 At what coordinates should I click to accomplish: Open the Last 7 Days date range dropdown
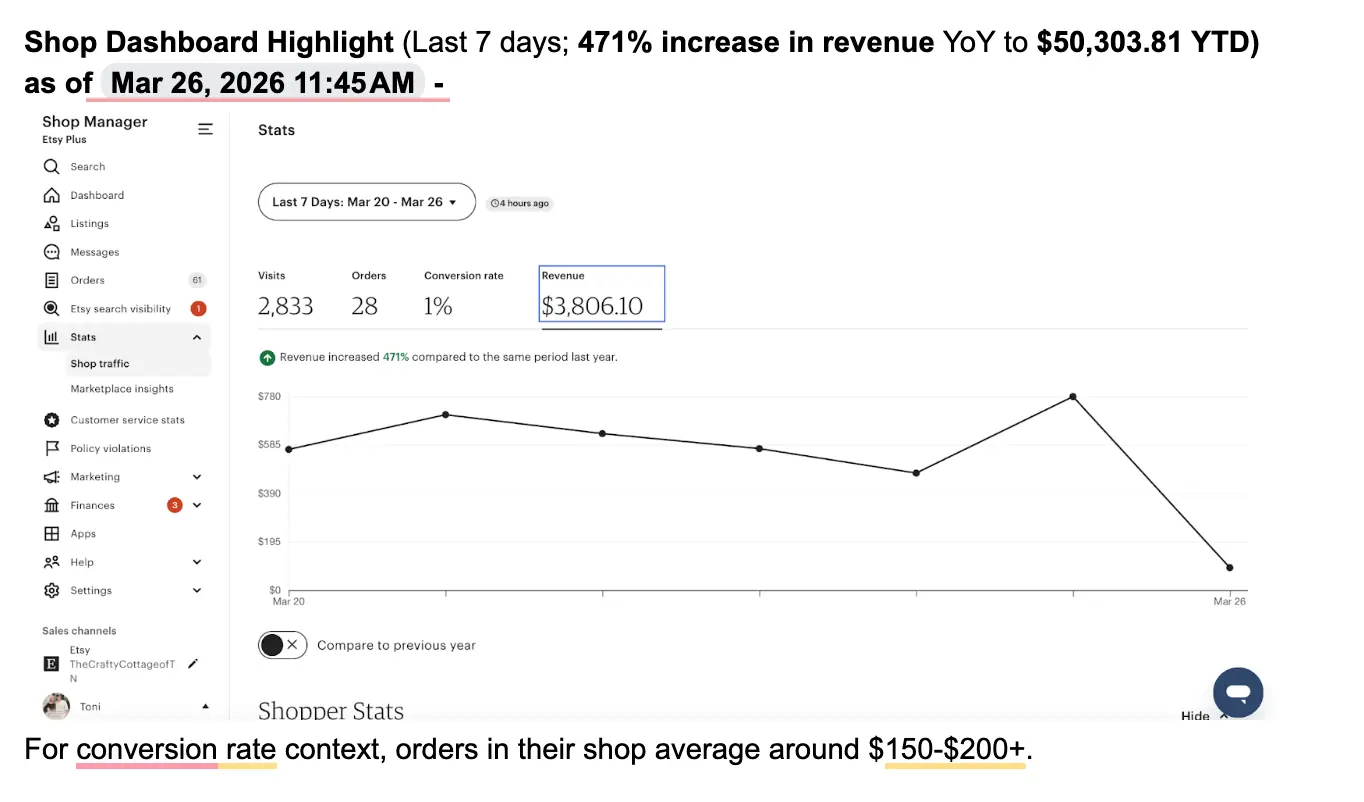tap(366, 202)
